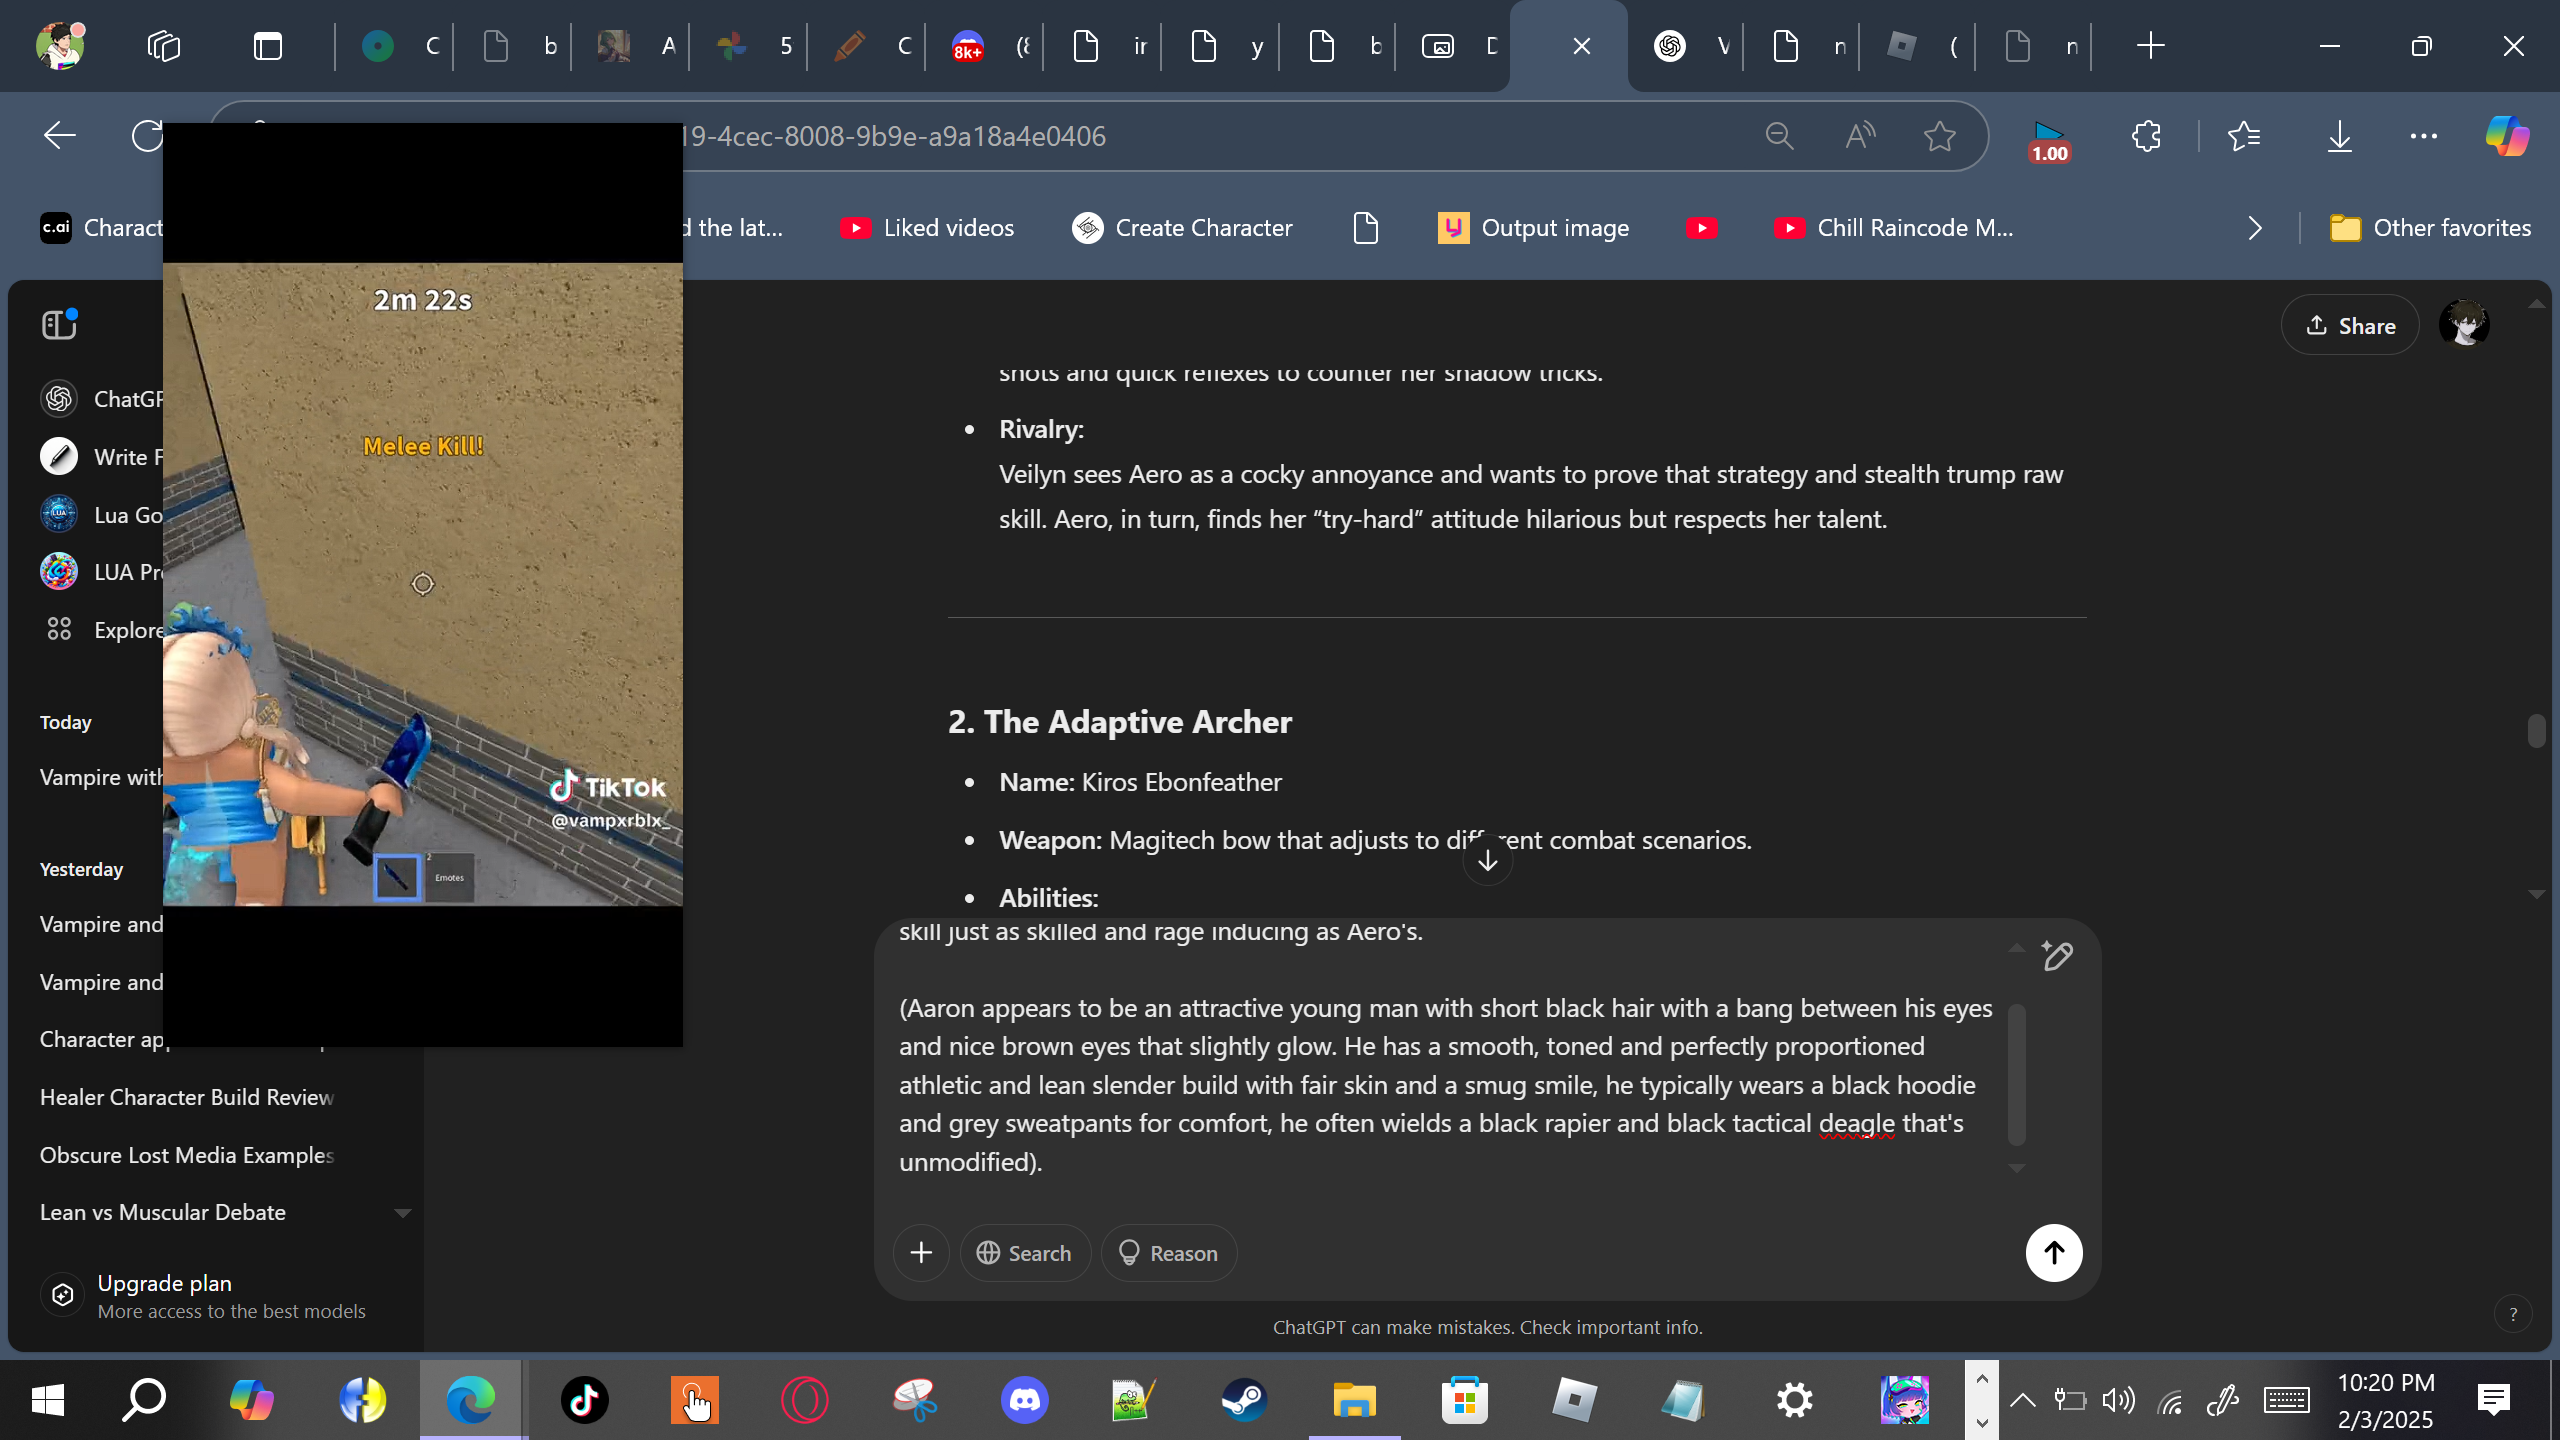Click the sidebar scroll-down arrow

[x=403, y=1213]
